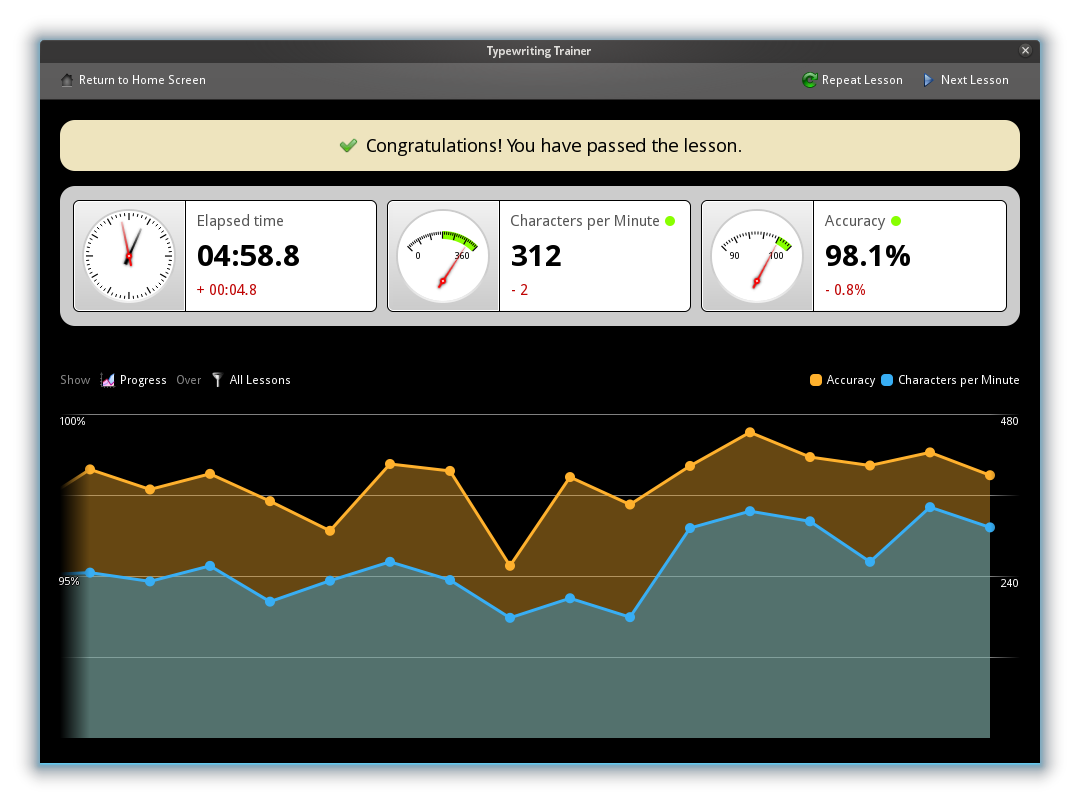Toggle the orange Accuracy legend swatch
Image resolution: width=1080 pixels, height=803 pixels.
[816, 380]
